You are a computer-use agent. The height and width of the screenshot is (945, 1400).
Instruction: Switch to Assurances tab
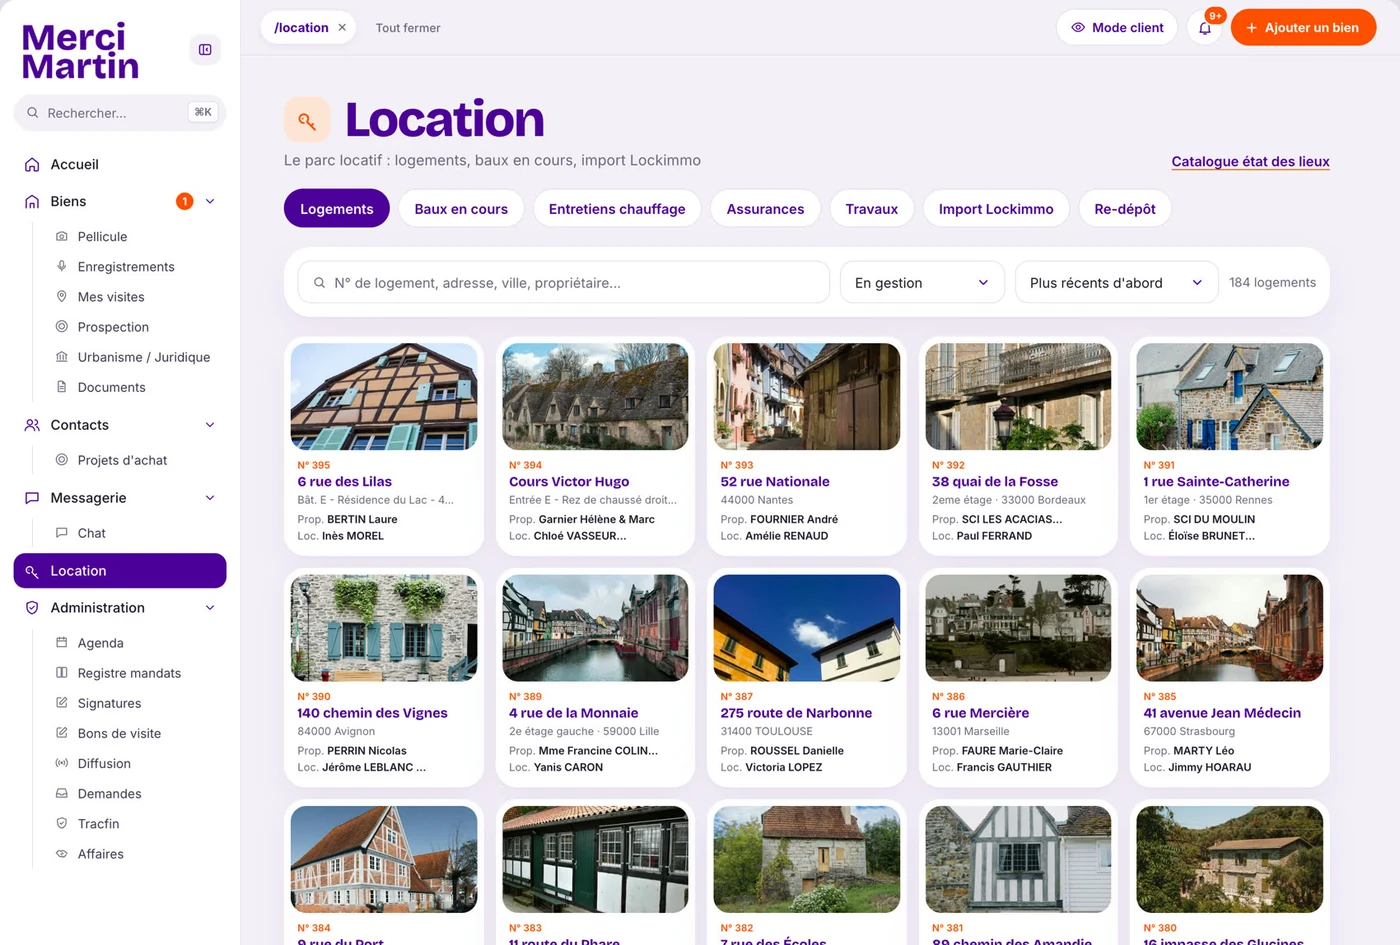[765, 209]
